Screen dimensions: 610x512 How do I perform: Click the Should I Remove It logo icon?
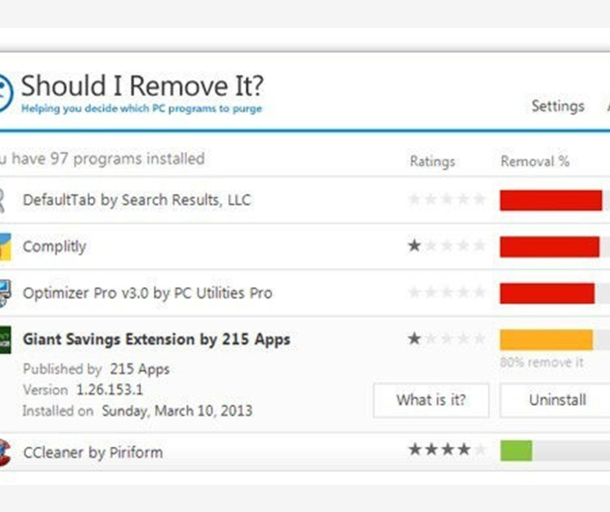pos(6,93)
